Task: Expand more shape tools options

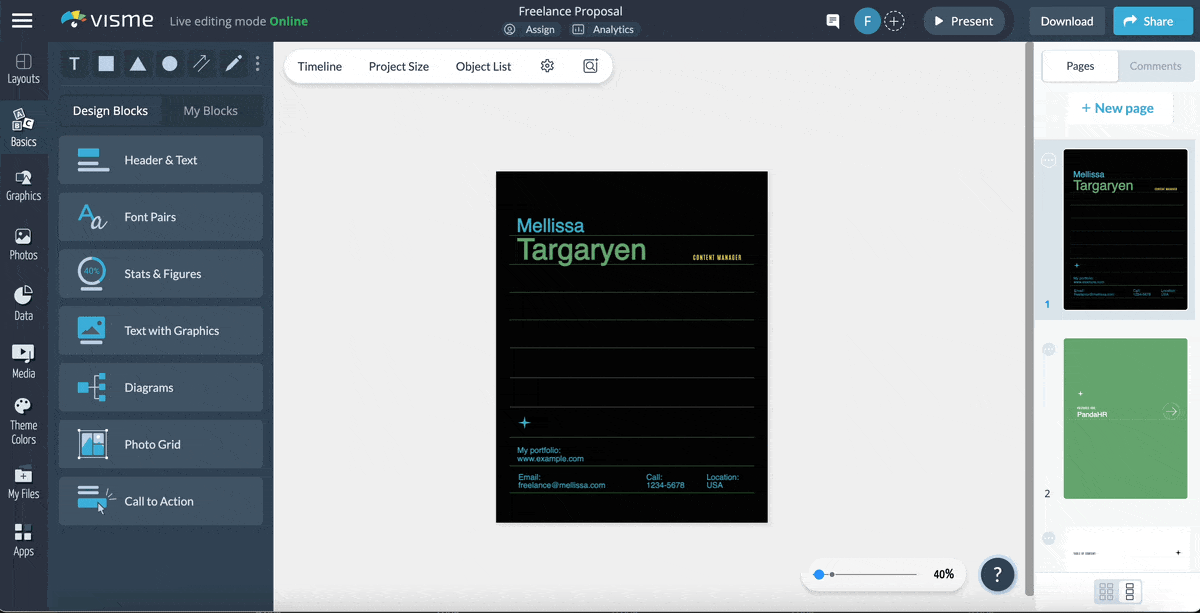Action: [258, 64]
